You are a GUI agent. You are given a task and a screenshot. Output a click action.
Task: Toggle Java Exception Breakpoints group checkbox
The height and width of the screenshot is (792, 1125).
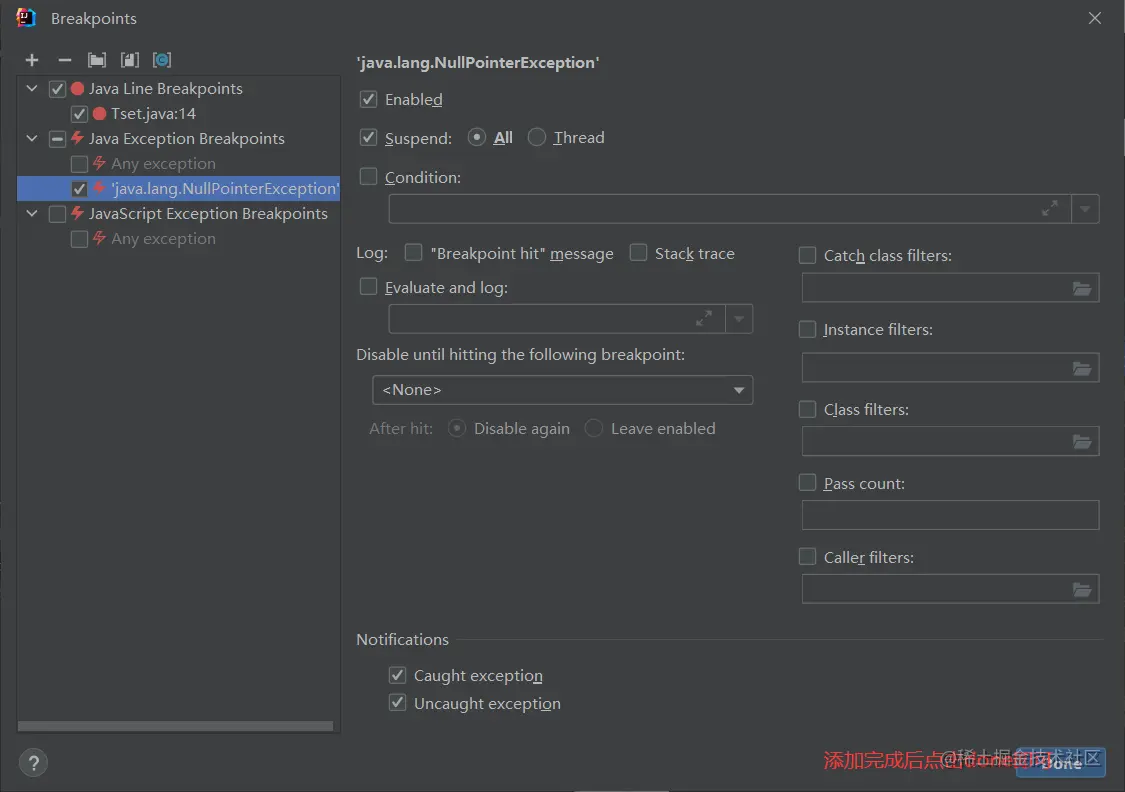pos(57,138)
